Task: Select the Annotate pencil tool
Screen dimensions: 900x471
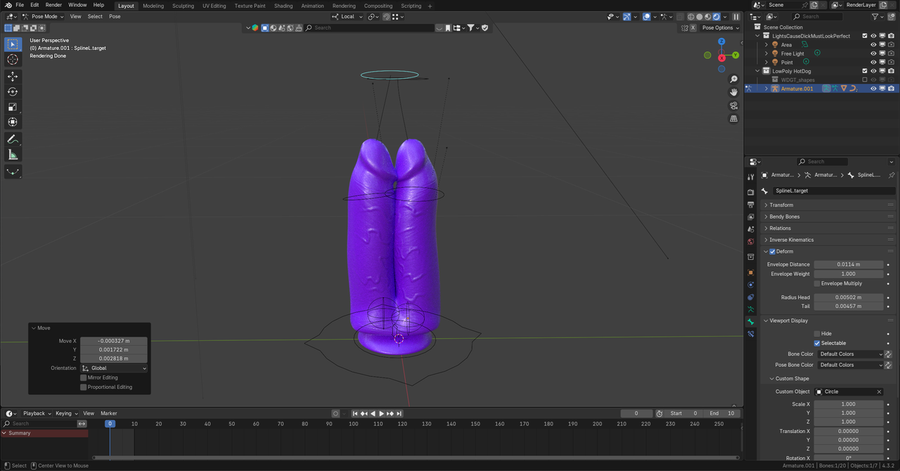Action: tap(13, 139)
